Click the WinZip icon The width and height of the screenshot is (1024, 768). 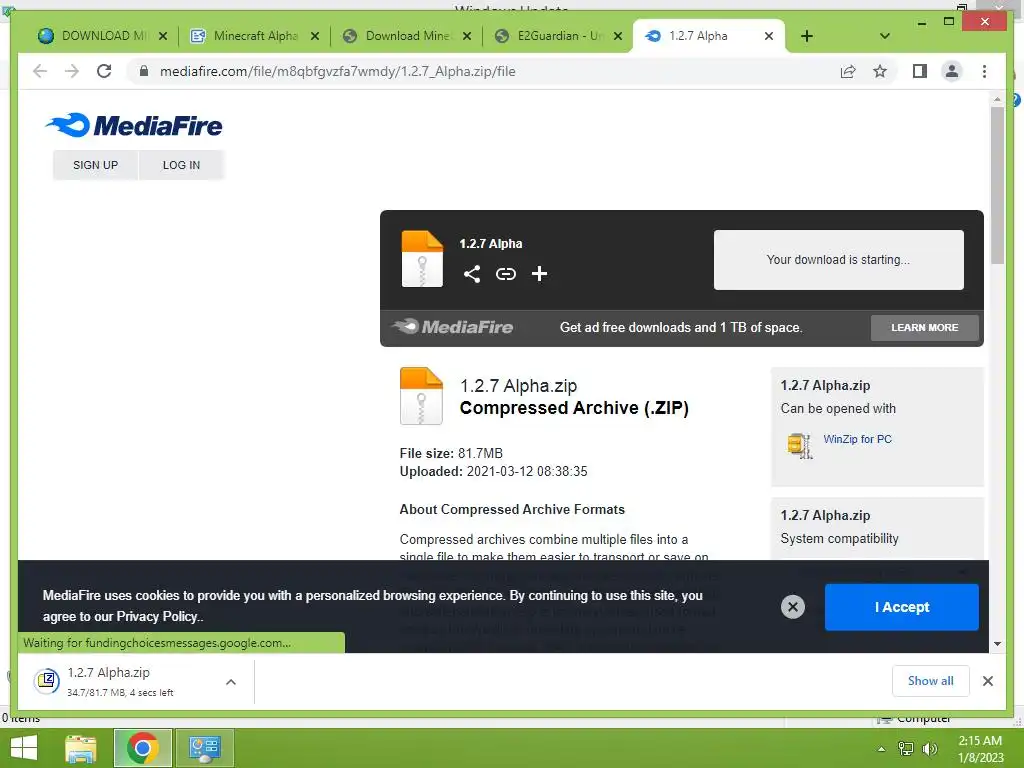click(799, 445)
